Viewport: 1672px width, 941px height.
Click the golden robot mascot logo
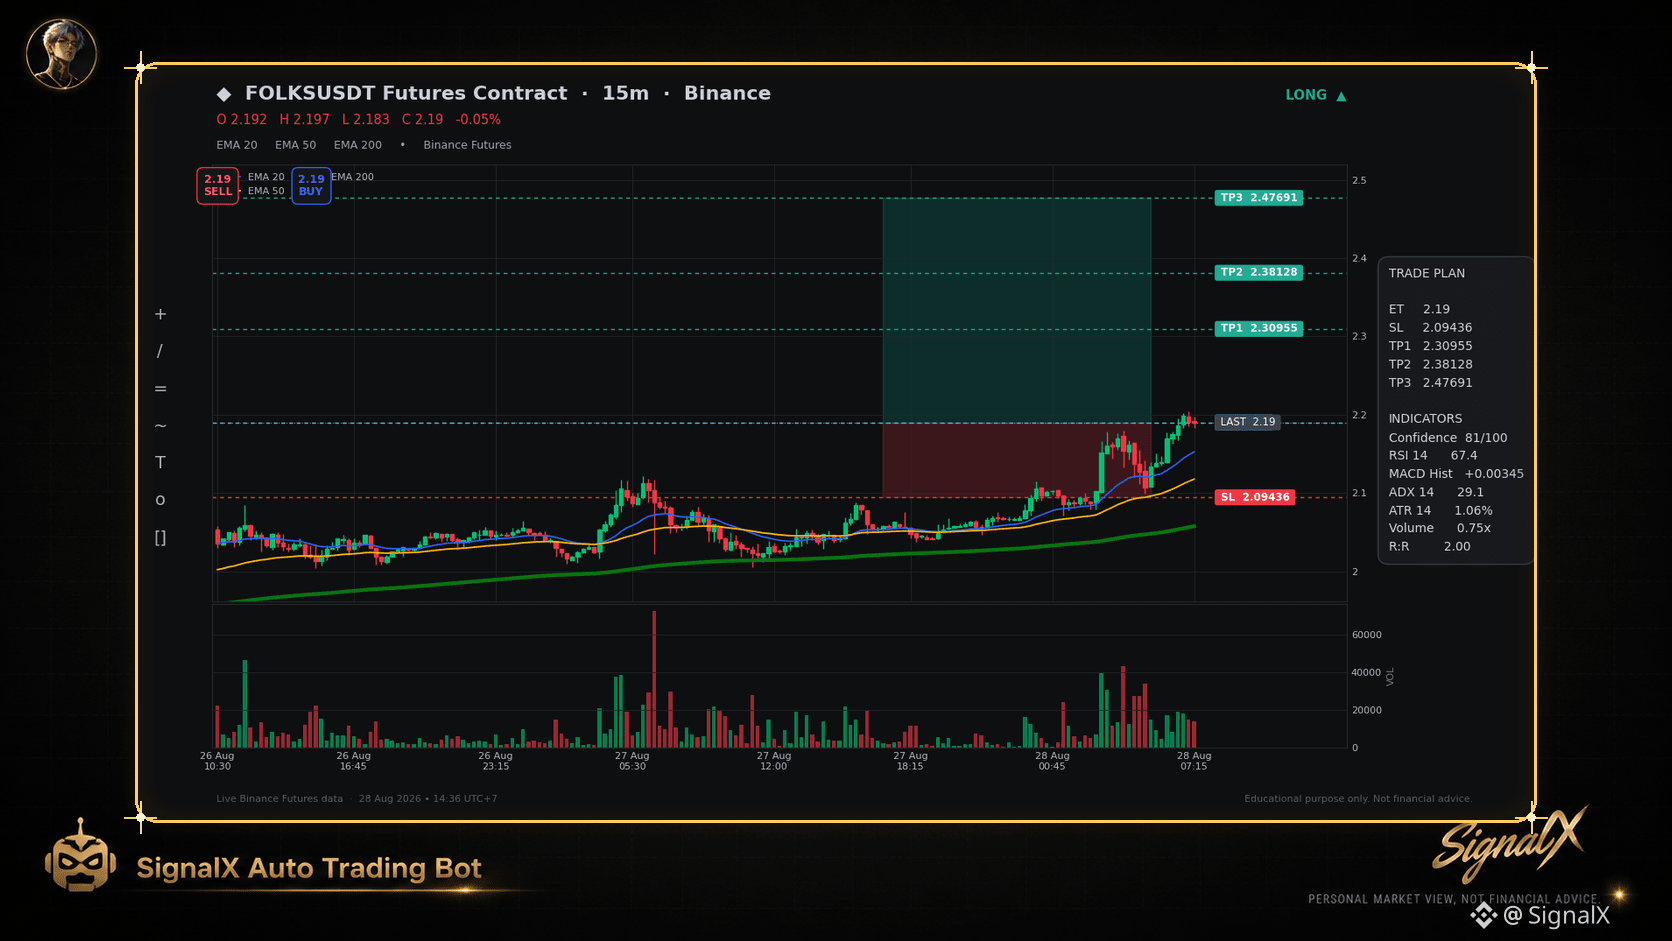(x=81, y=856)
